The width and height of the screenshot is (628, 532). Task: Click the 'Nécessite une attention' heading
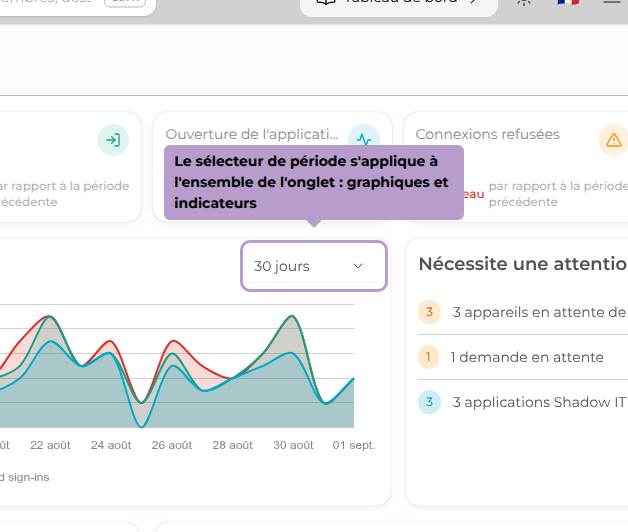[523, 264]
